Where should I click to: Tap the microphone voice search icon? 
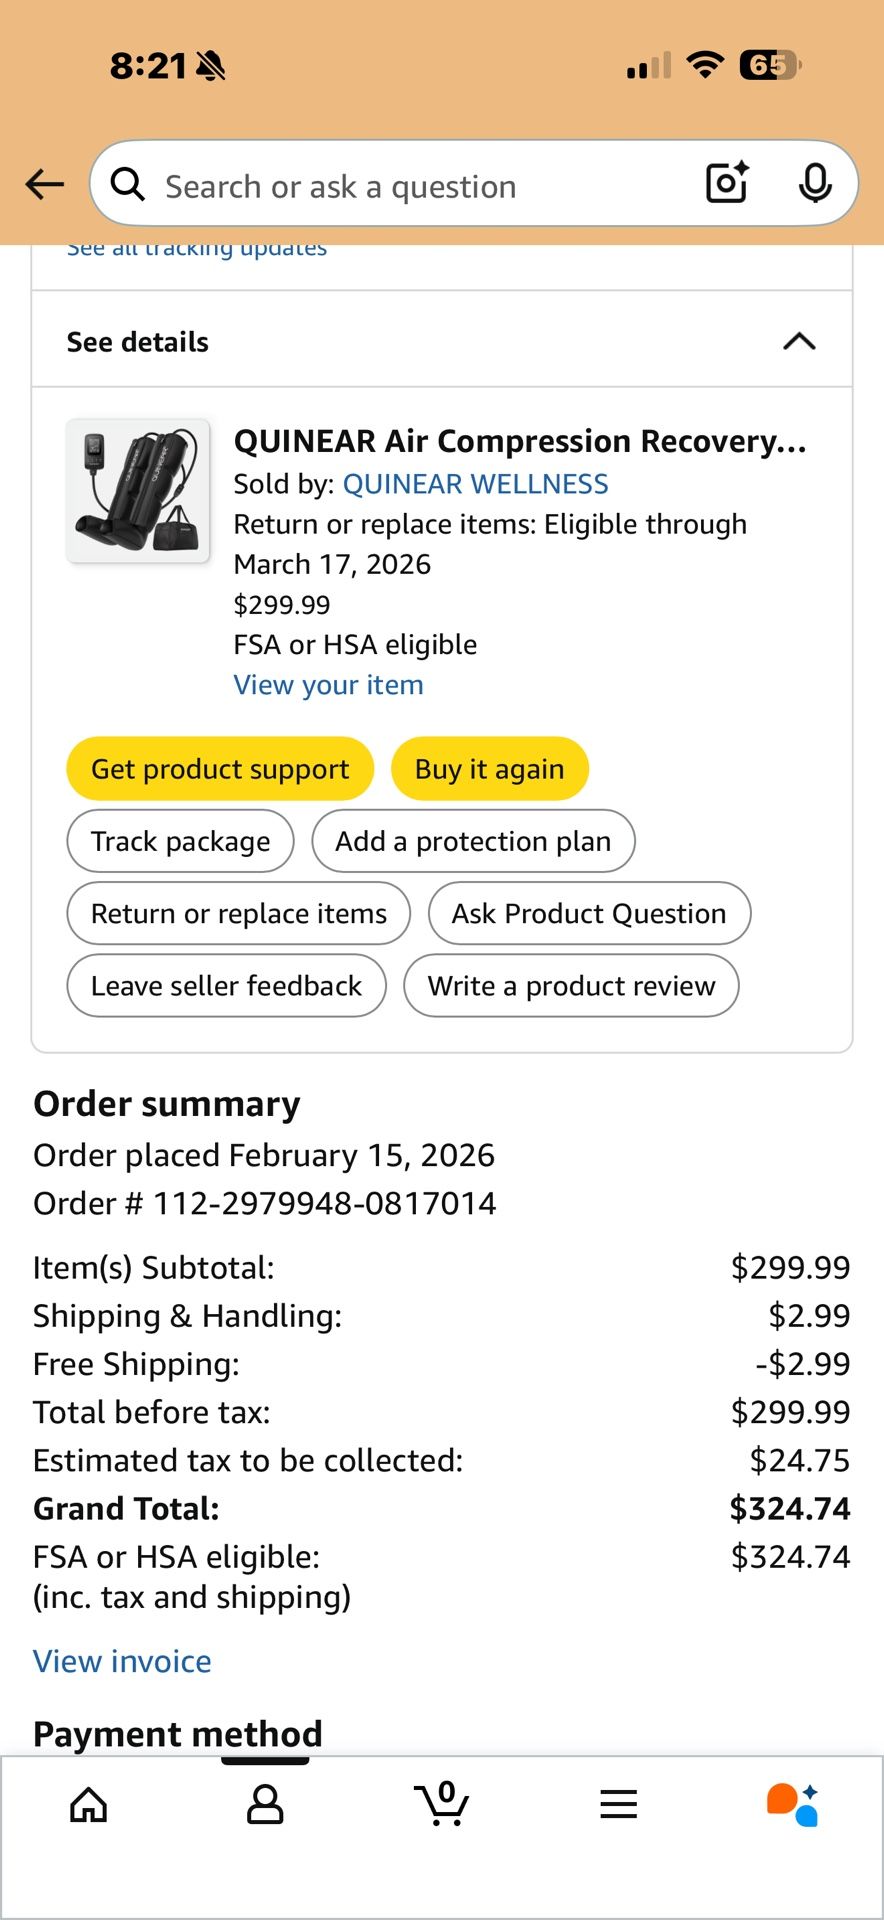pos(815,183)
